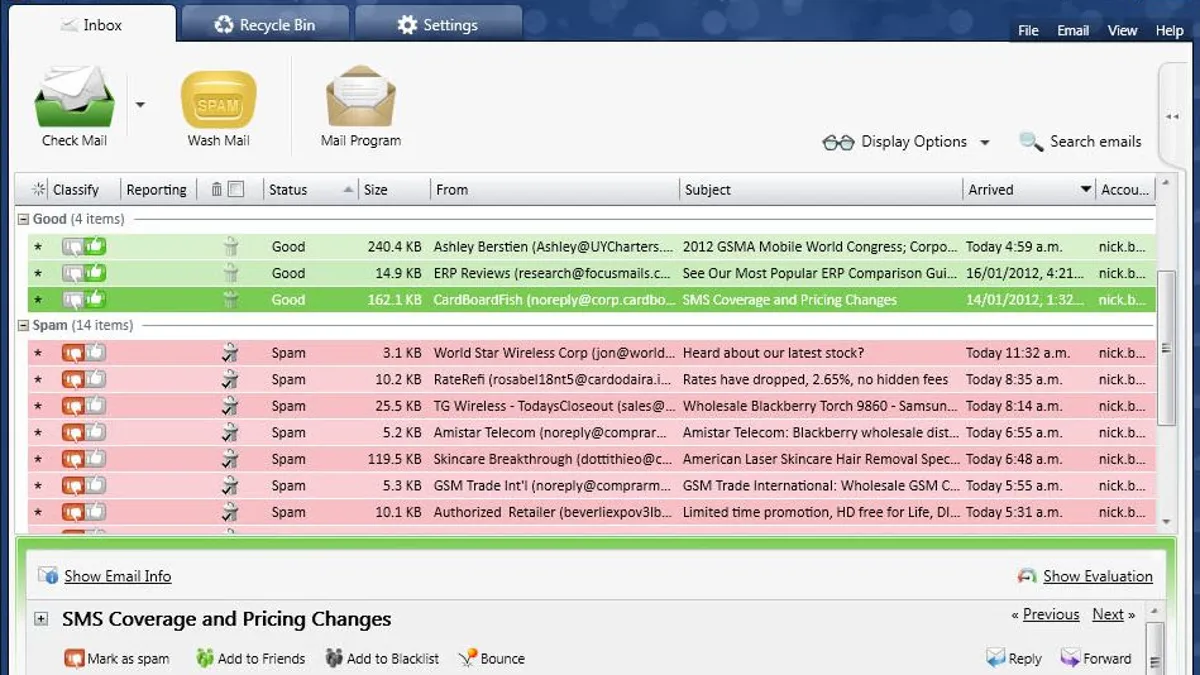Image resolution: width=1200 pixels, height=675 pixels.
Task: Click the Search emails magnifier icon
Action: point(1028,141)
